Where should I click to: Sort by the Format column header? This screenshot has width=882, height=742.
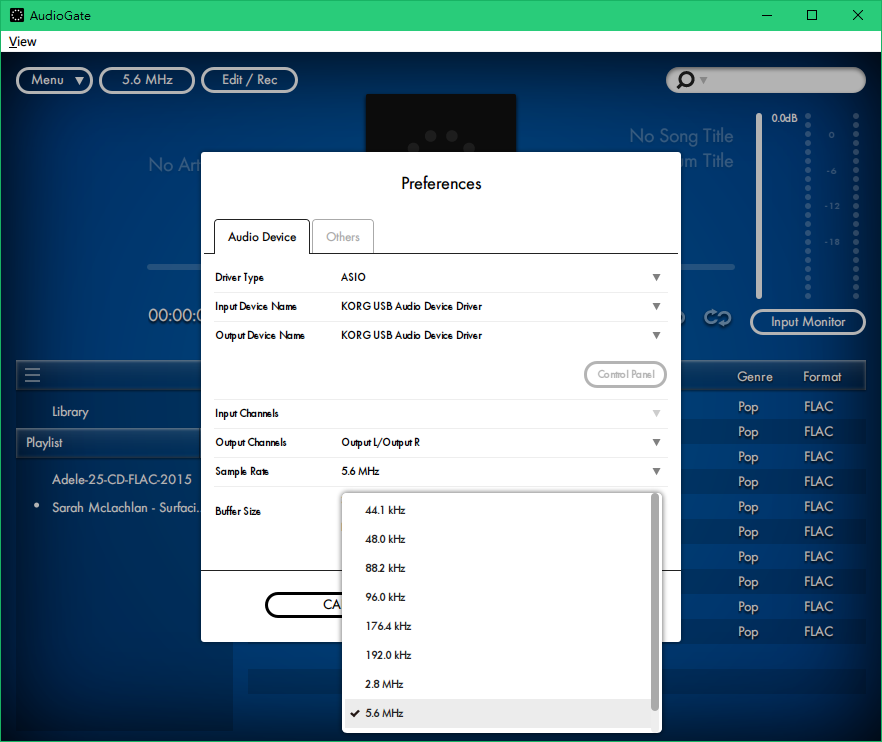coord(822,377)
